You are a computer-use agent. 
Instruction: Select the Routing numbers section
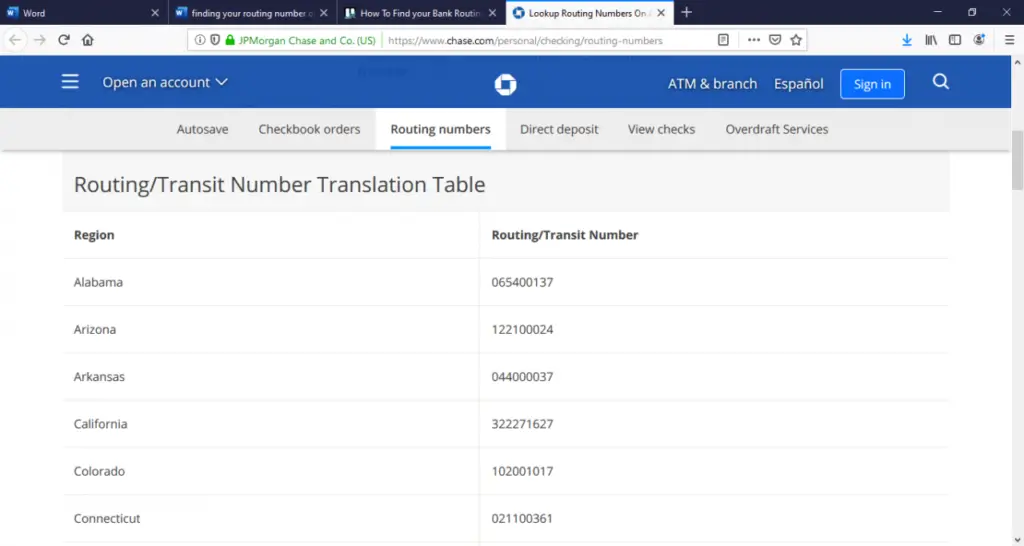pyautogui.click(x=440, y=129)
